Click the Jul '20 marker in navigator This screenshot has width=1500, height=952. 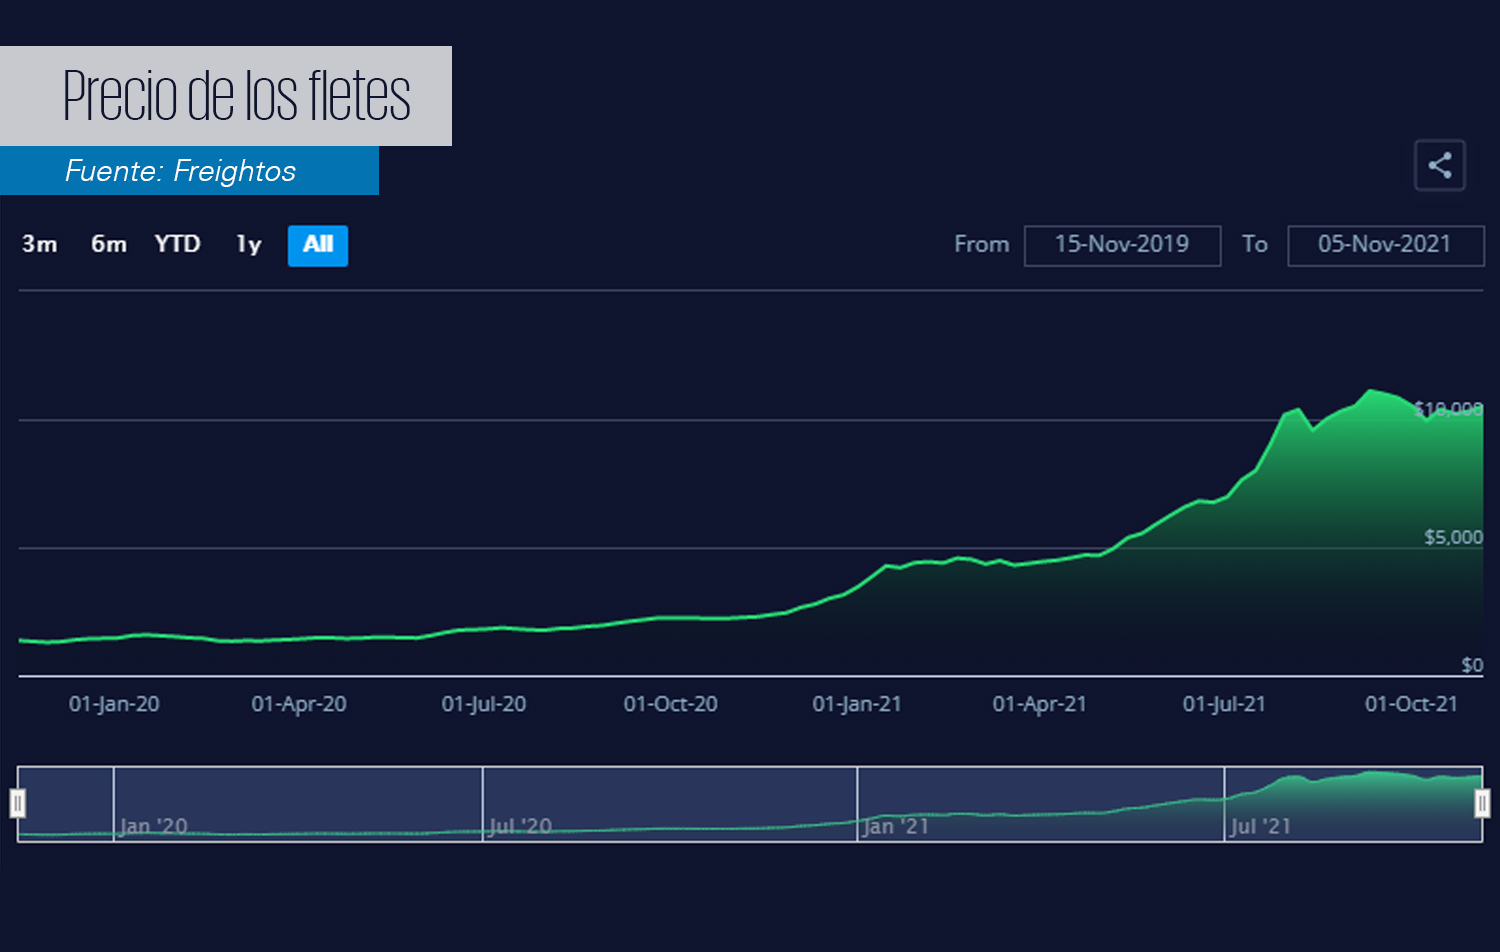(x=520, y=826)
